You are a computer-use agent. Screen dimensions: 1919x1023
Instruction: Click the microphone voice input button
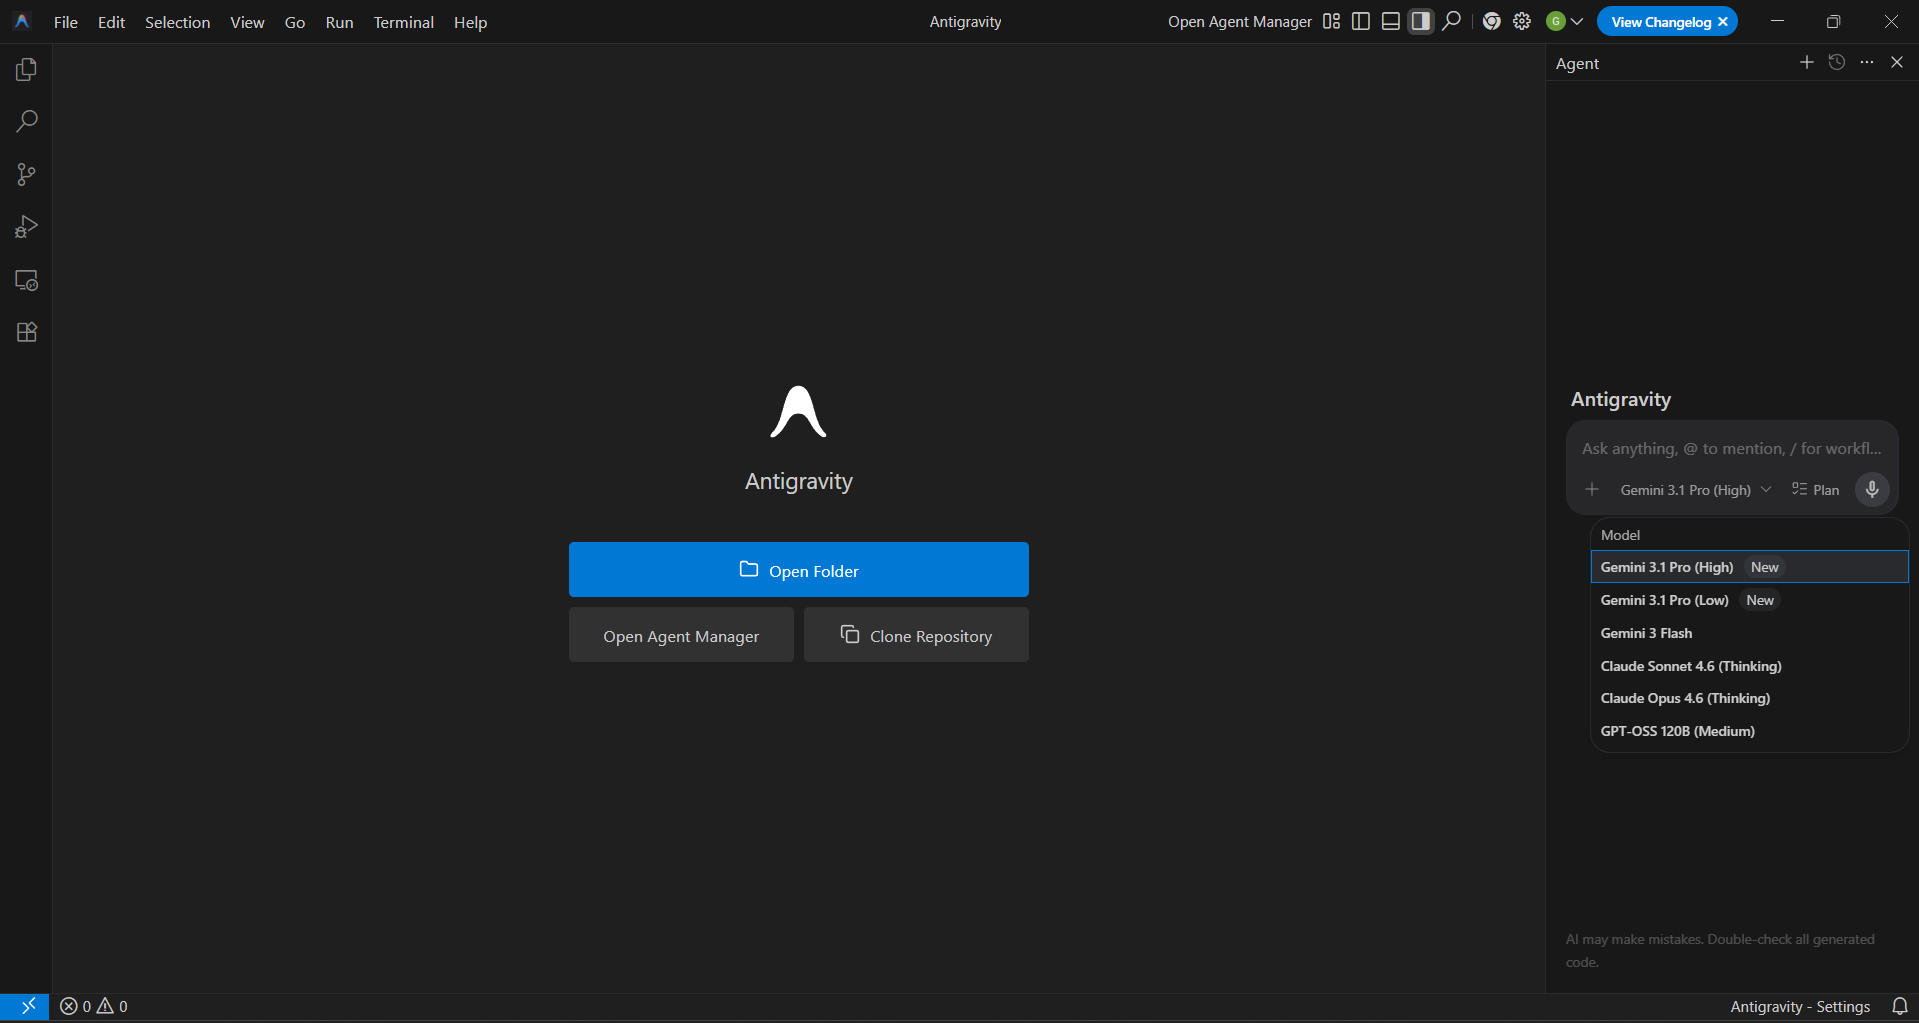(1872, 490)
